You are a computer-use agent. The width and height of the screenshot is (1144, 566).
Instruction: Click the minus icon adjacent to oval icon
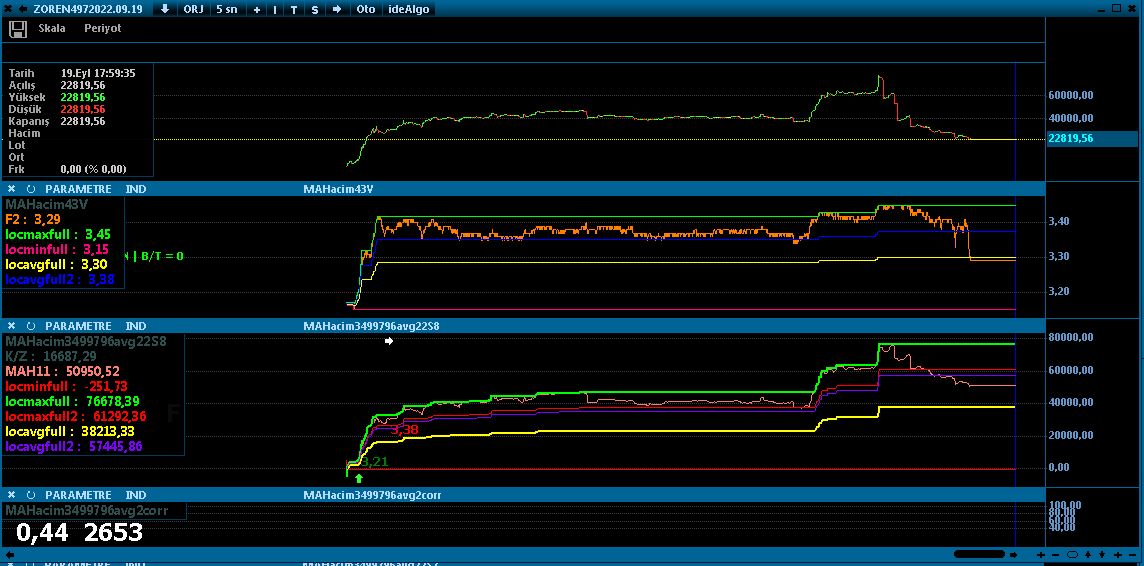tap(1057, 555)
